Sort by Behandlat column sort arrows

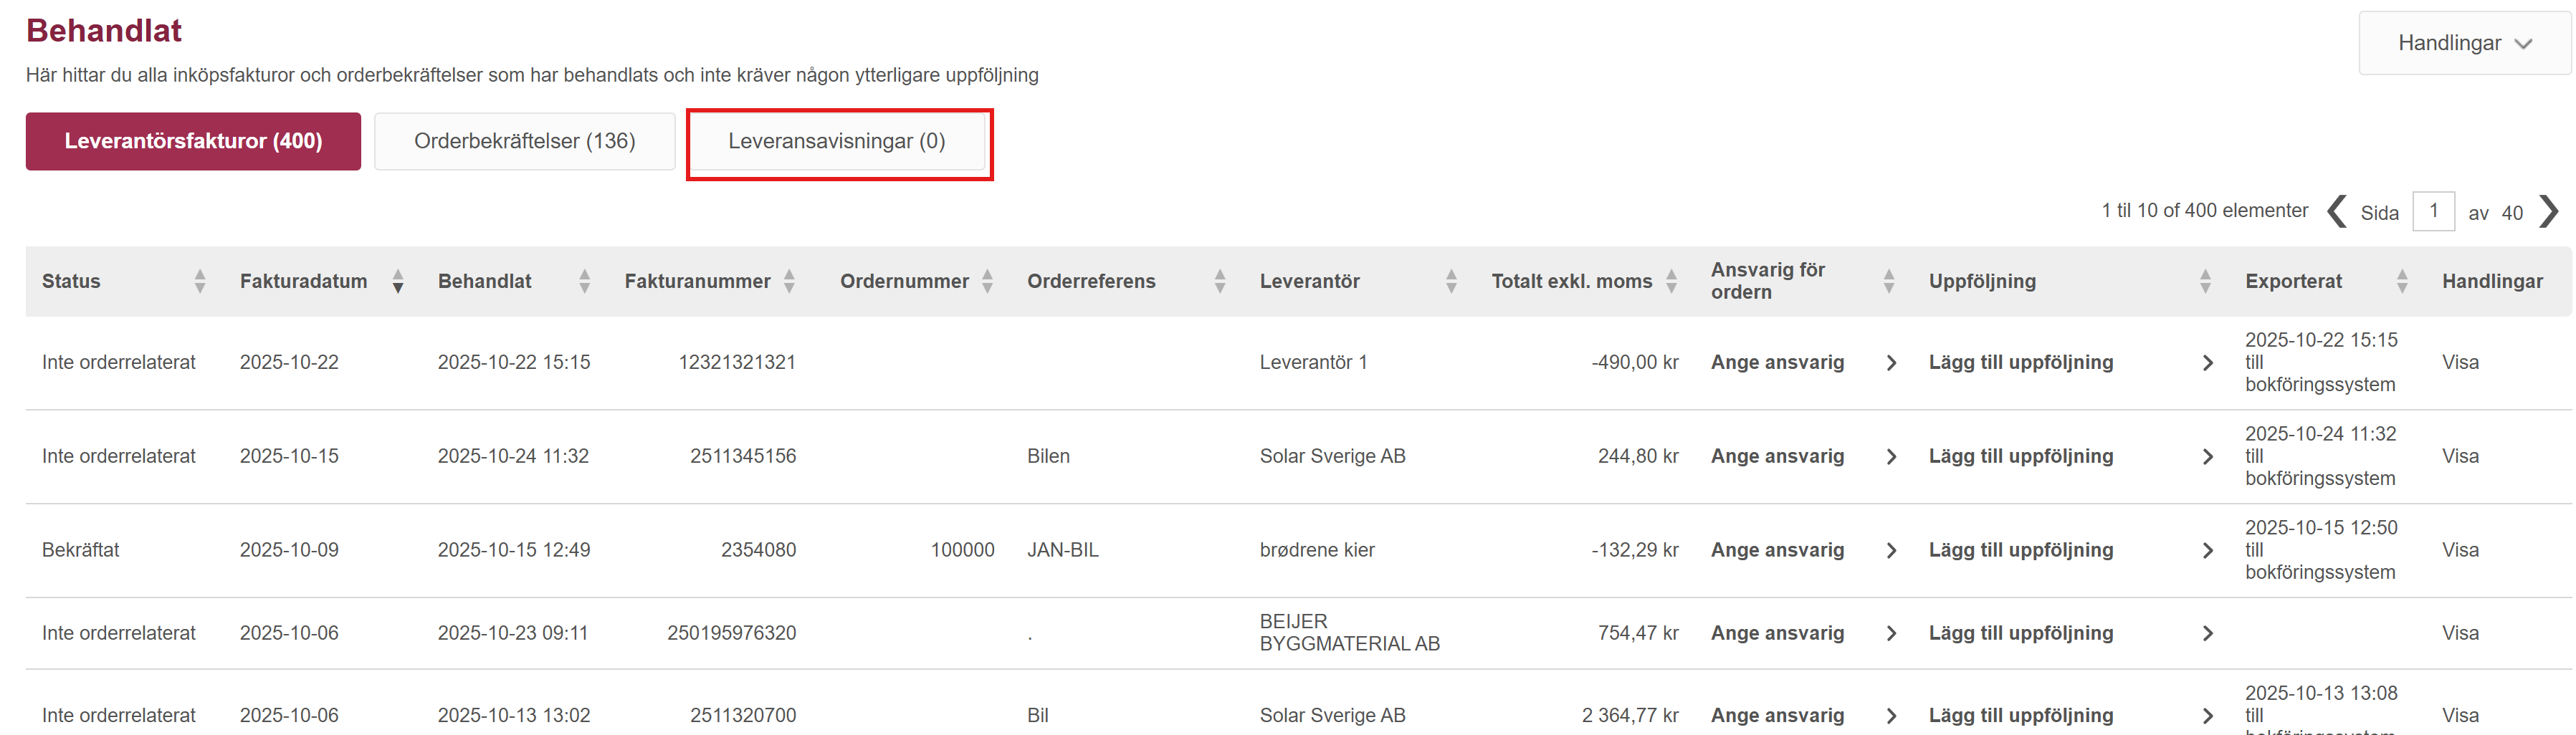click(584, 281)
